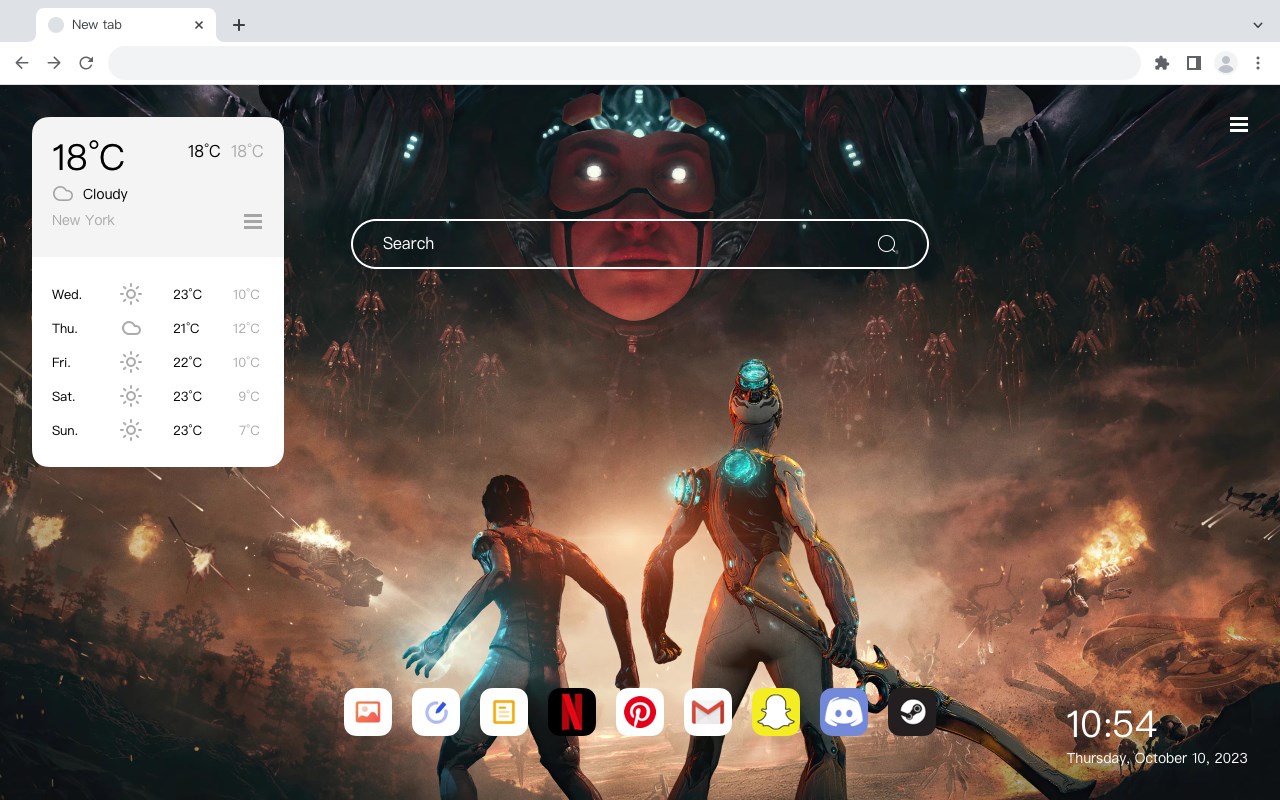This screenshot has width=1280, height=800.
Task: Reload the page
Action: point(86,63)
